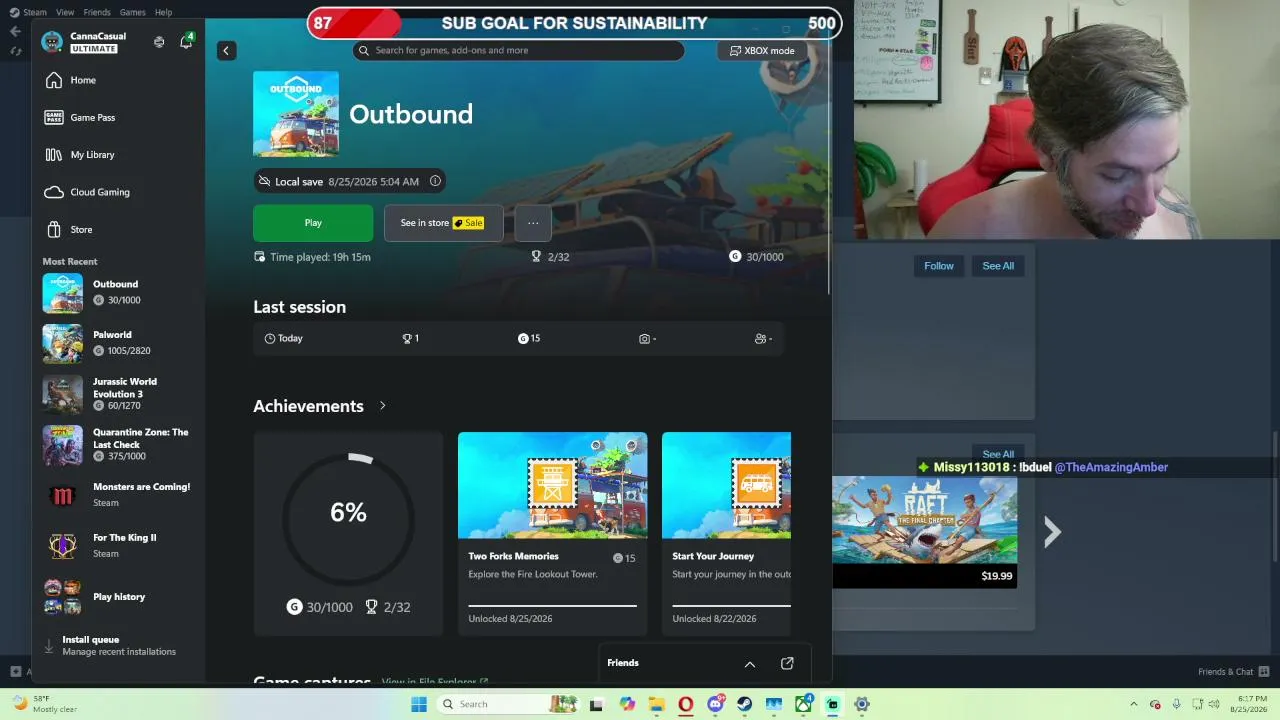
Task: Open the taskbar clock and date
Action: click(x=1251, y=704)
